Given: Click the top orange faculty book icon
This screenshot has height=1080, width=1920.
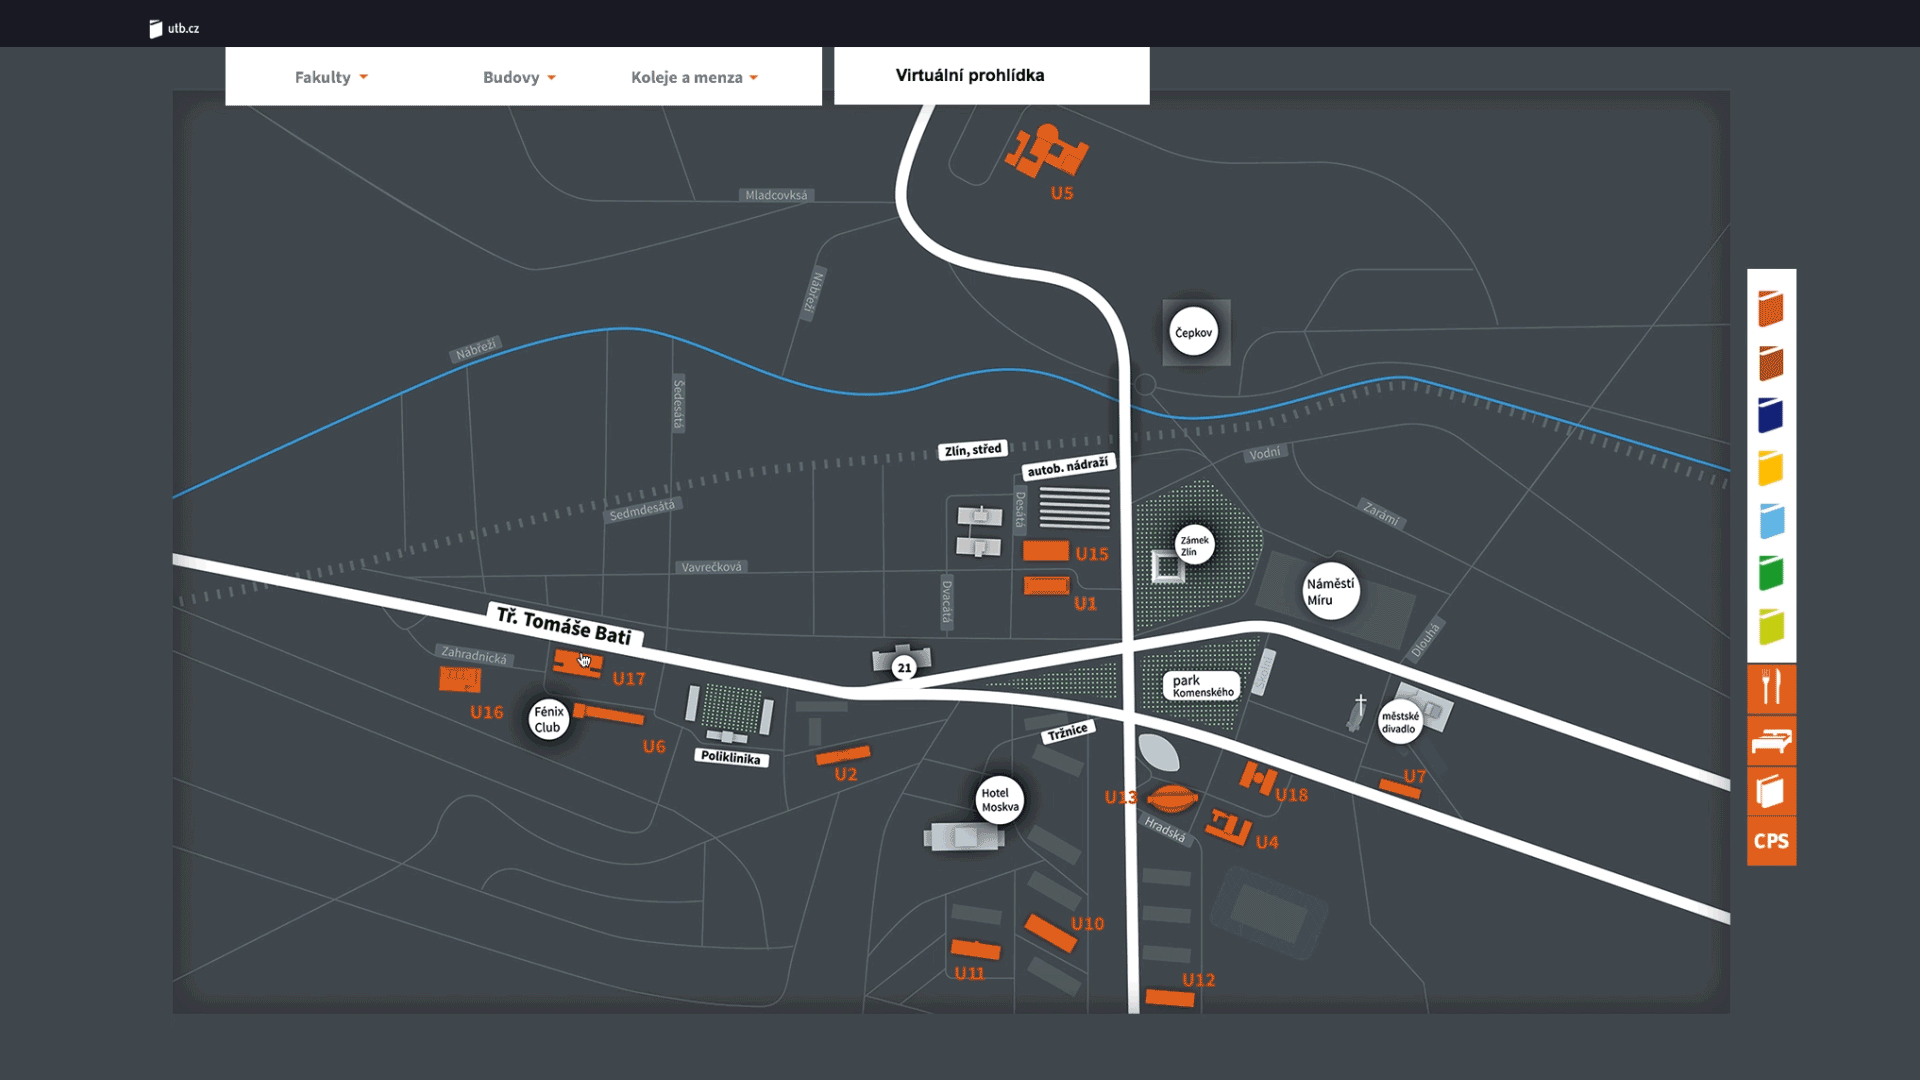Looking at the screenshot, I should point(1771,308).
